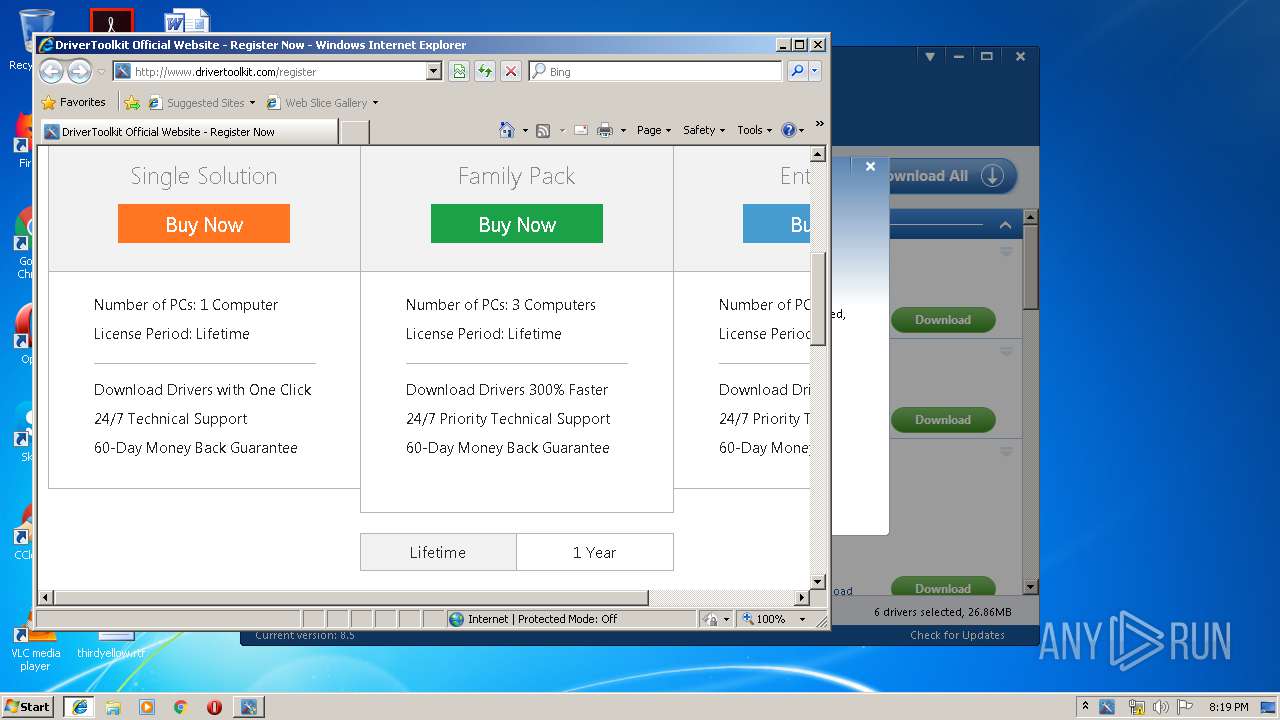Select DriverToolkit Official Website tab
The width and height of the screenshot is (1280, 720).
188,131
